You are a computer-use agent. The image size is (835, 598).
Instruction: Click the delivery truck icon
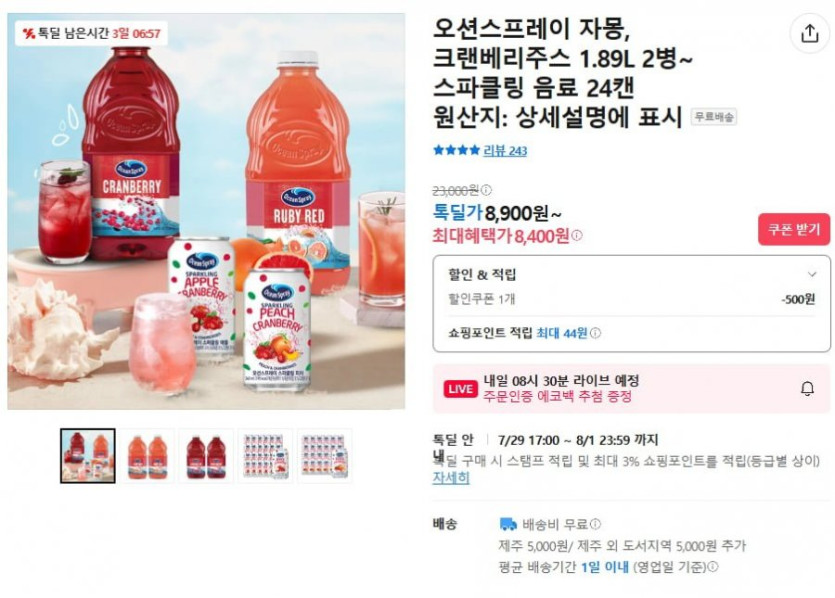[x=508, y=525]
